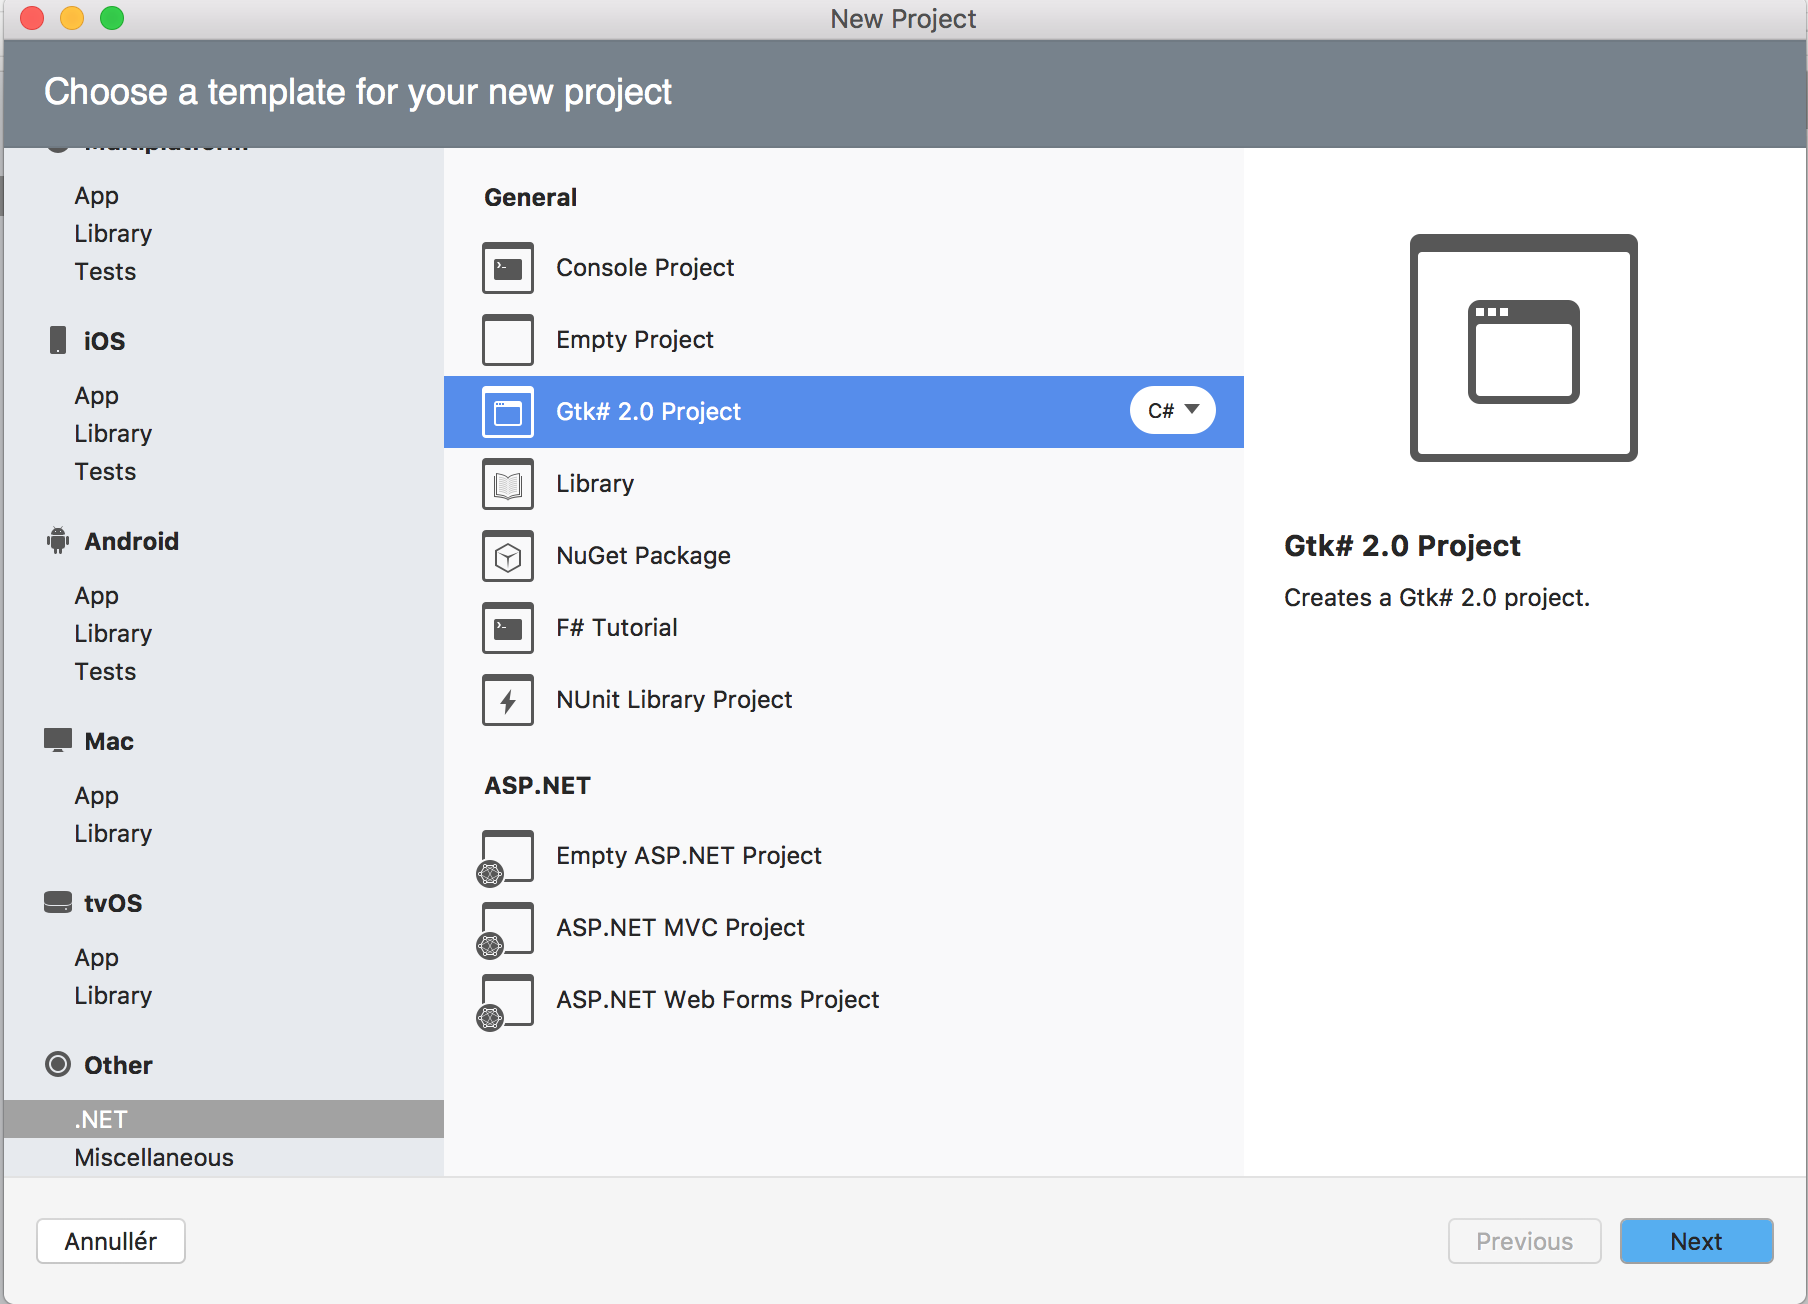Click the ASP.NET MVC Project icon
Image resolution: width=1808 pixels, height=1304 pixels.
point(506,930)
